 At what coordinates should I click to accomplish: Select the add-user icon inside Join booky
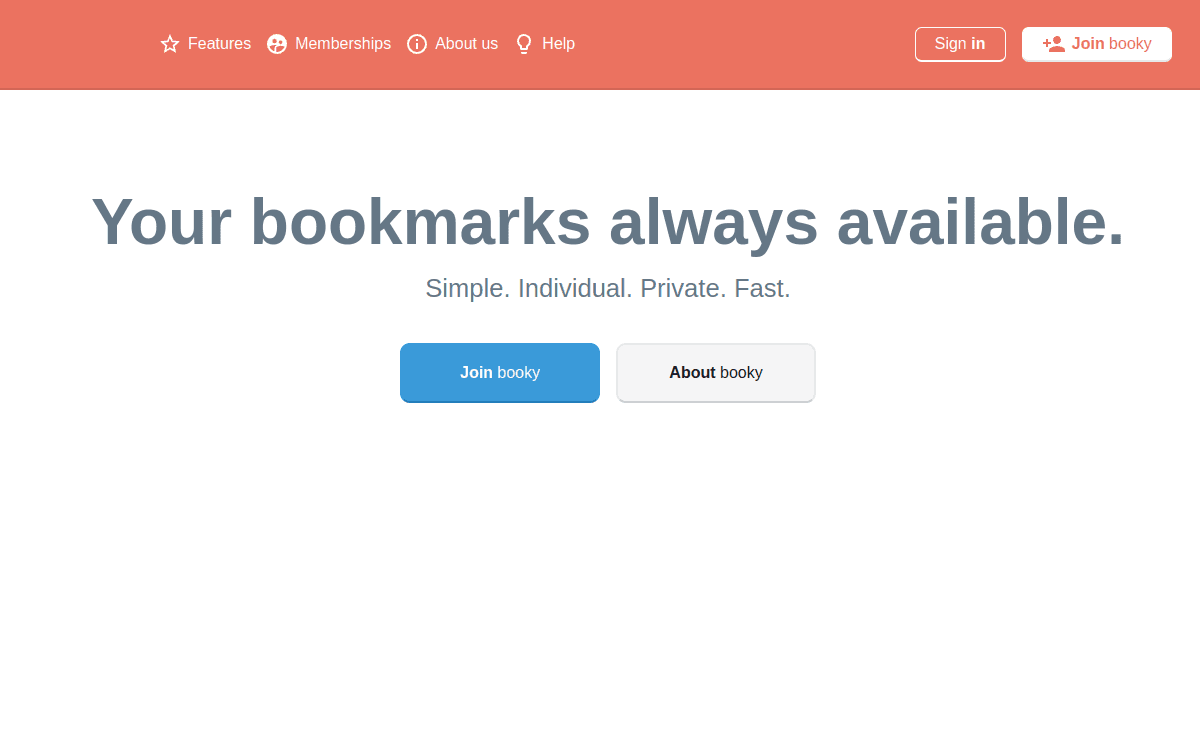(1054, 43)
